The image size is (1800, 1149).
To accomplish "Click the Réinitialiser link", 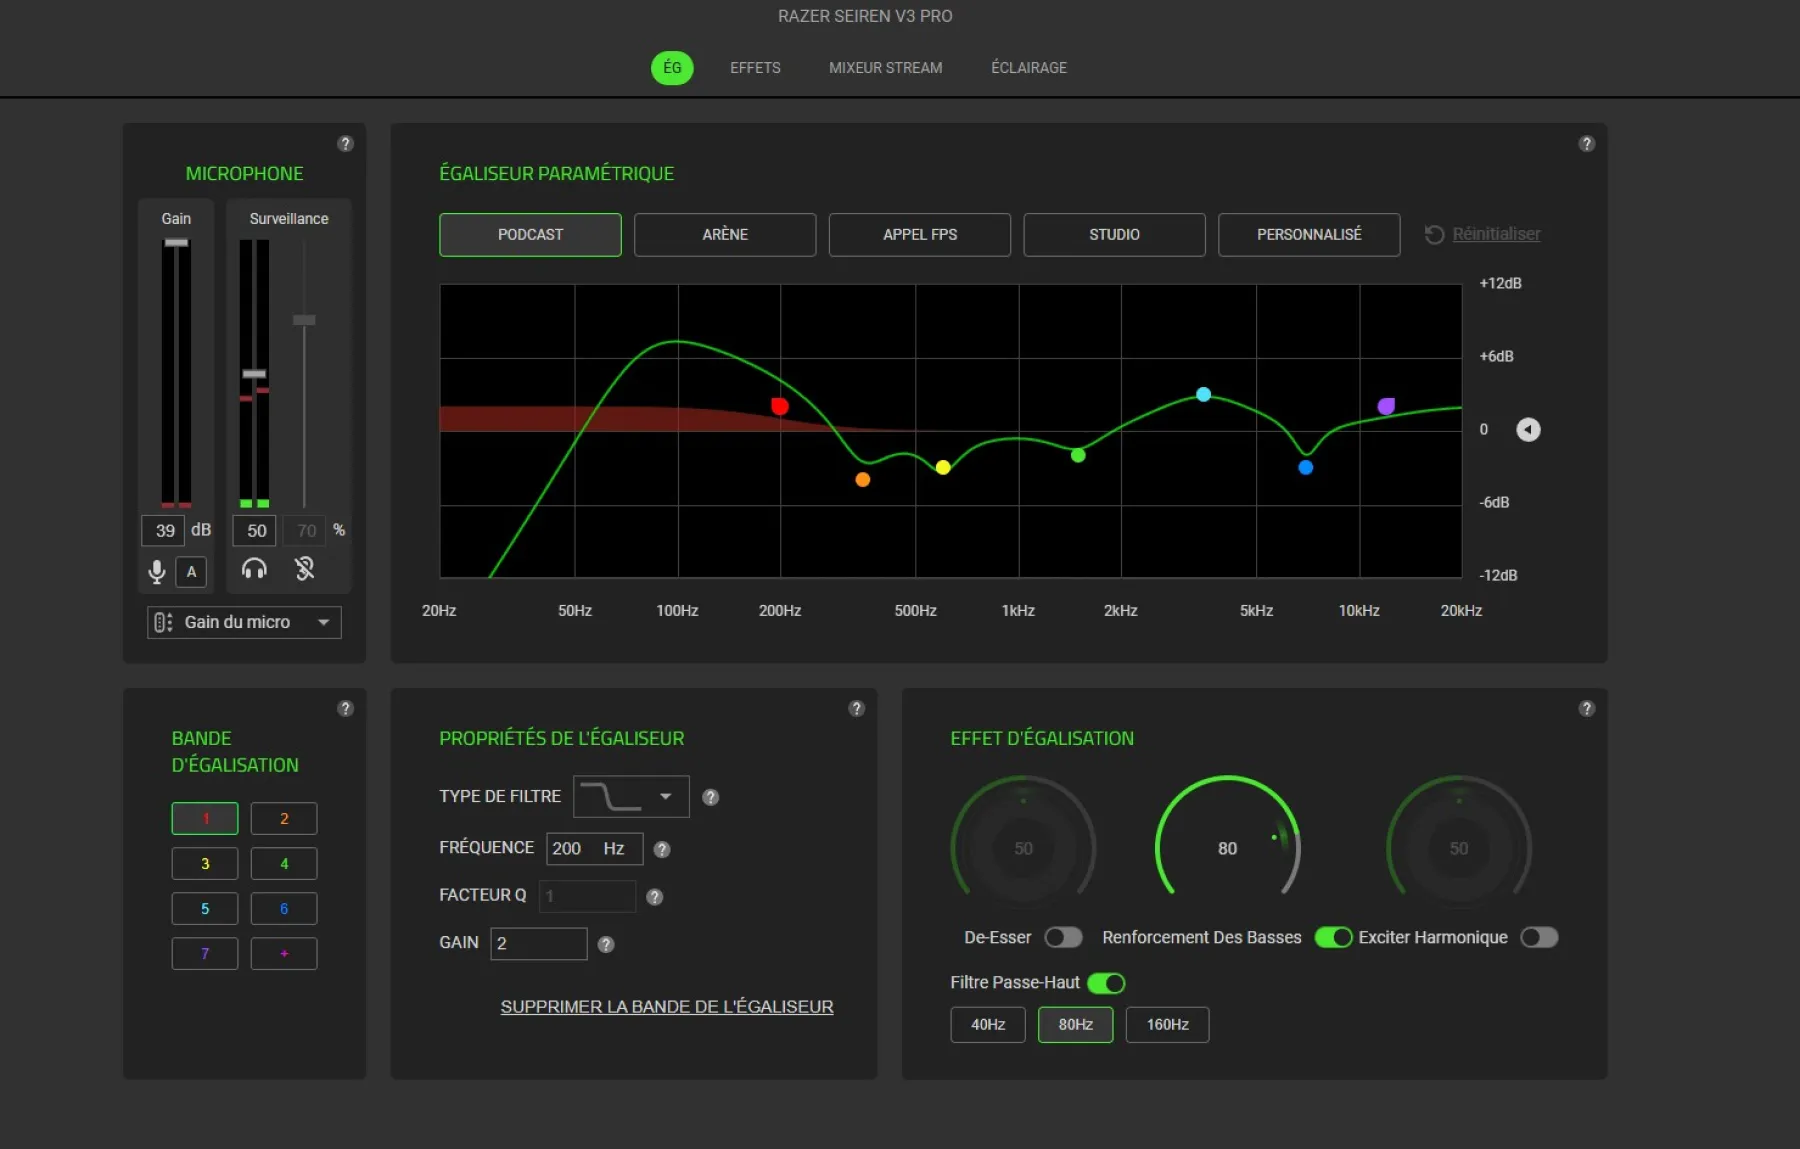I will point(1496,234).
